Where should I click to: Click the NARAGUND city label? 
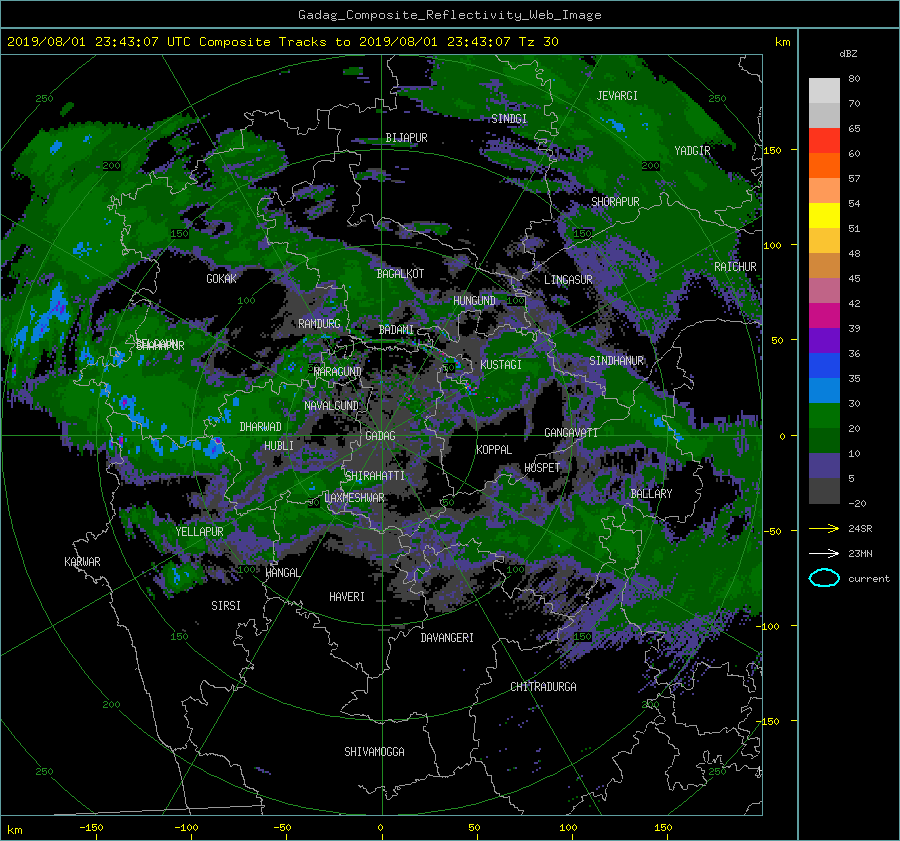[338, 372]
